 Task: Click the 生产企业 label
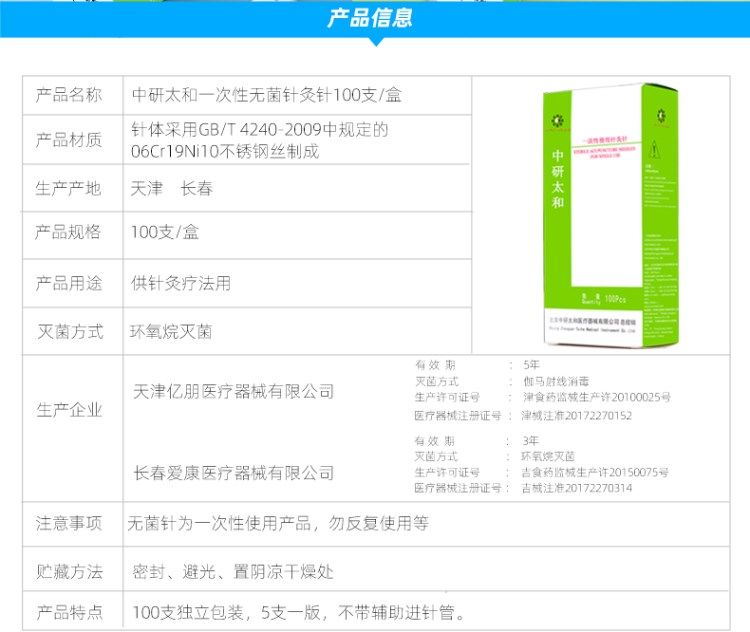pyautogui.click(x=69, y=410)
